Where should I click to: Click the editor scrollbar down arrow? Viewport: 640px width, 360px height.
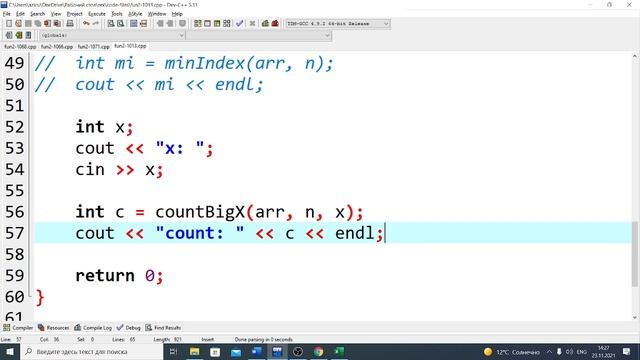635,318
